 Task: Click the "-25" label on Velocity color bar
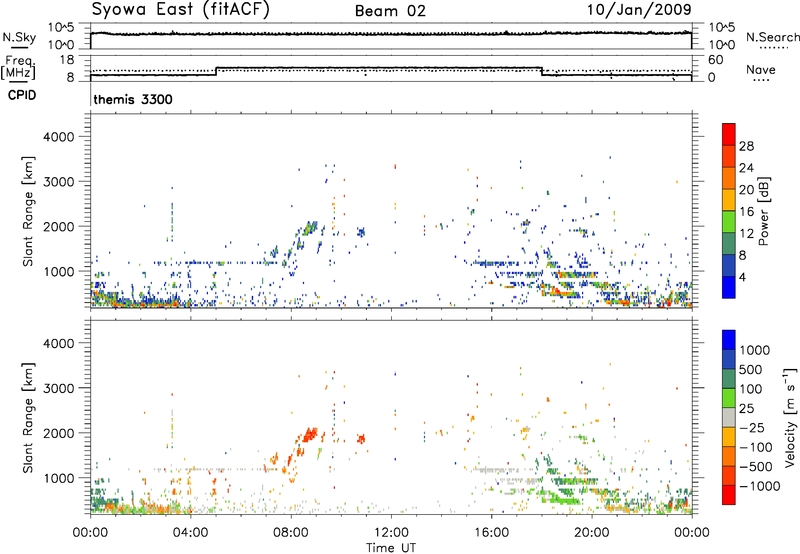[752, 428]
